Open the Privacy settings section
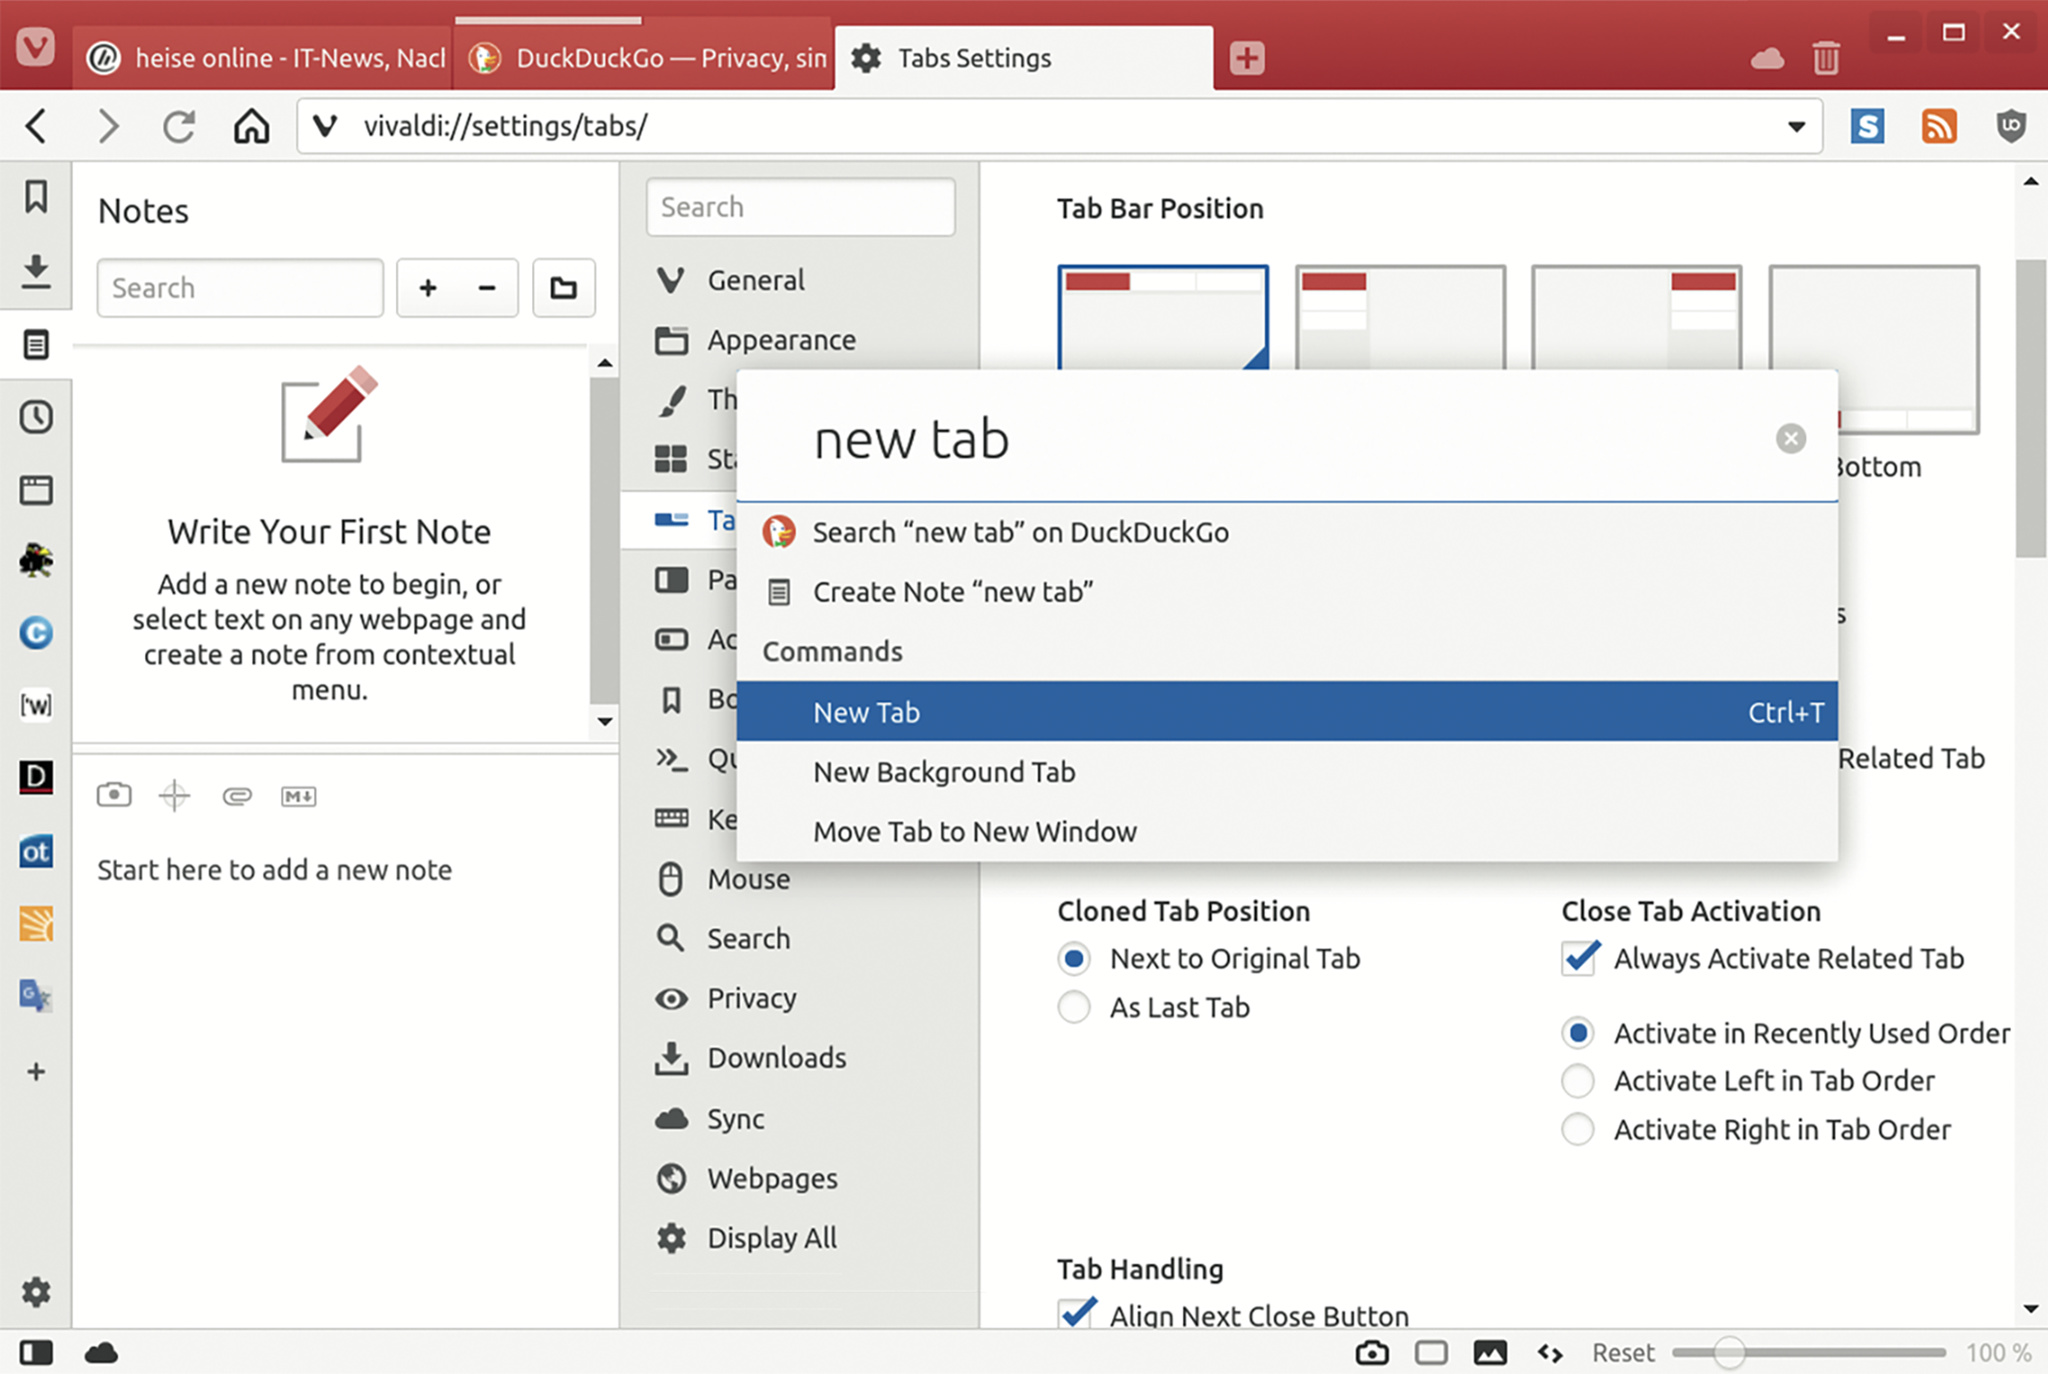 click(751, 998)
